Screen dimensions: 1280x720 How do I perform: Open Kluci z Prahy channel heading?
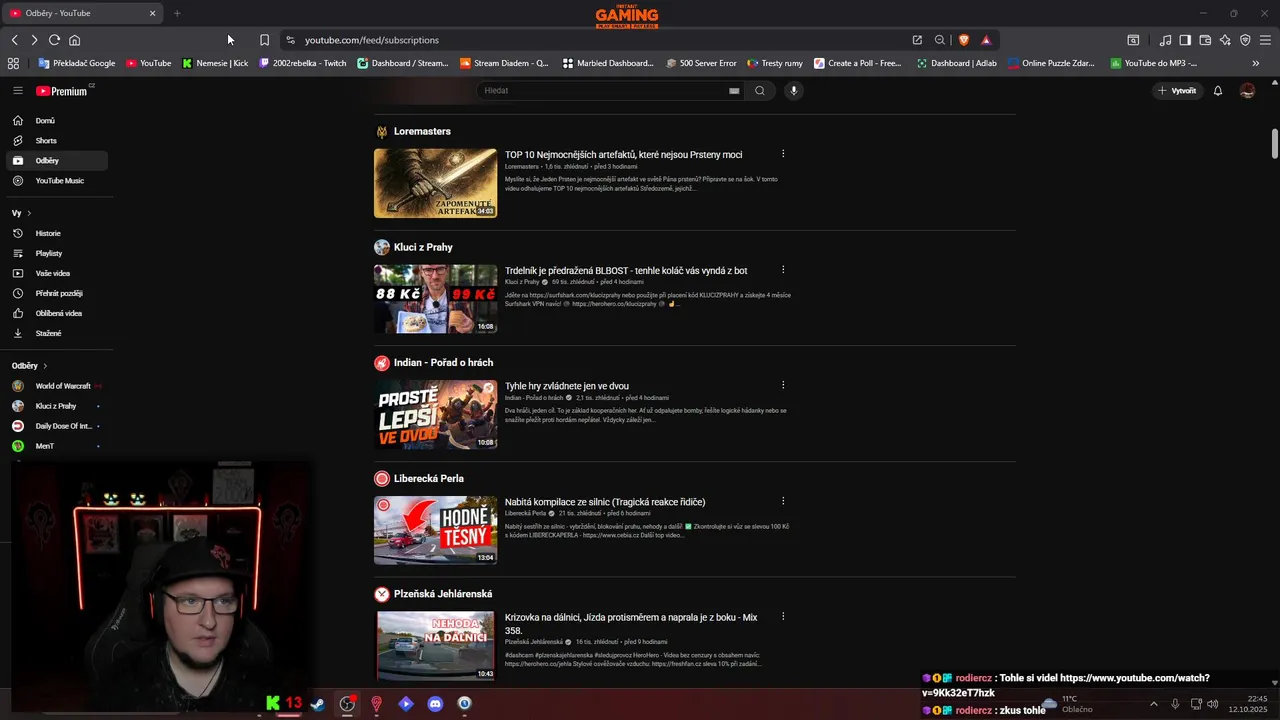(423, 247)
